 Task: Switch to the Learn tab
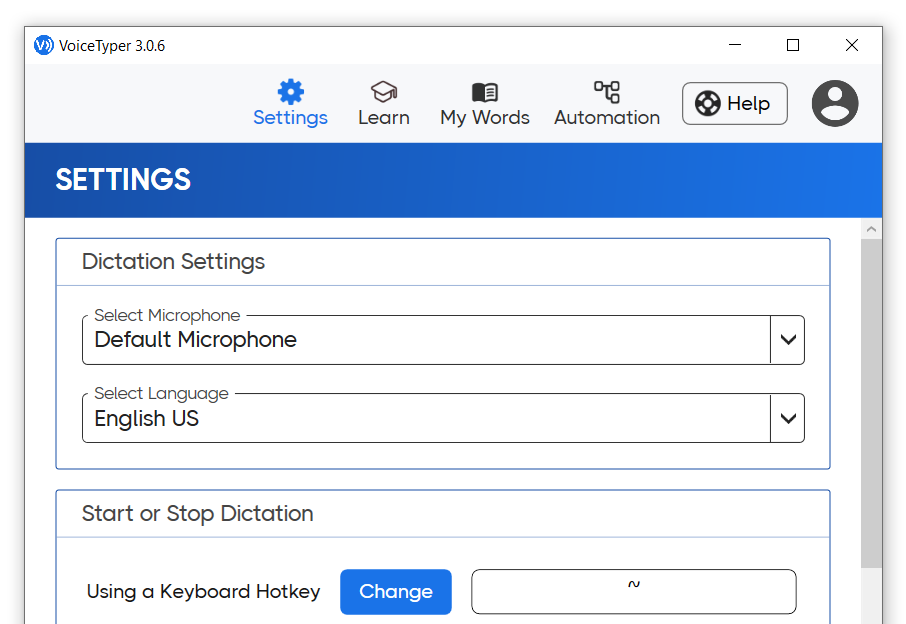click(x=384, y=103)
